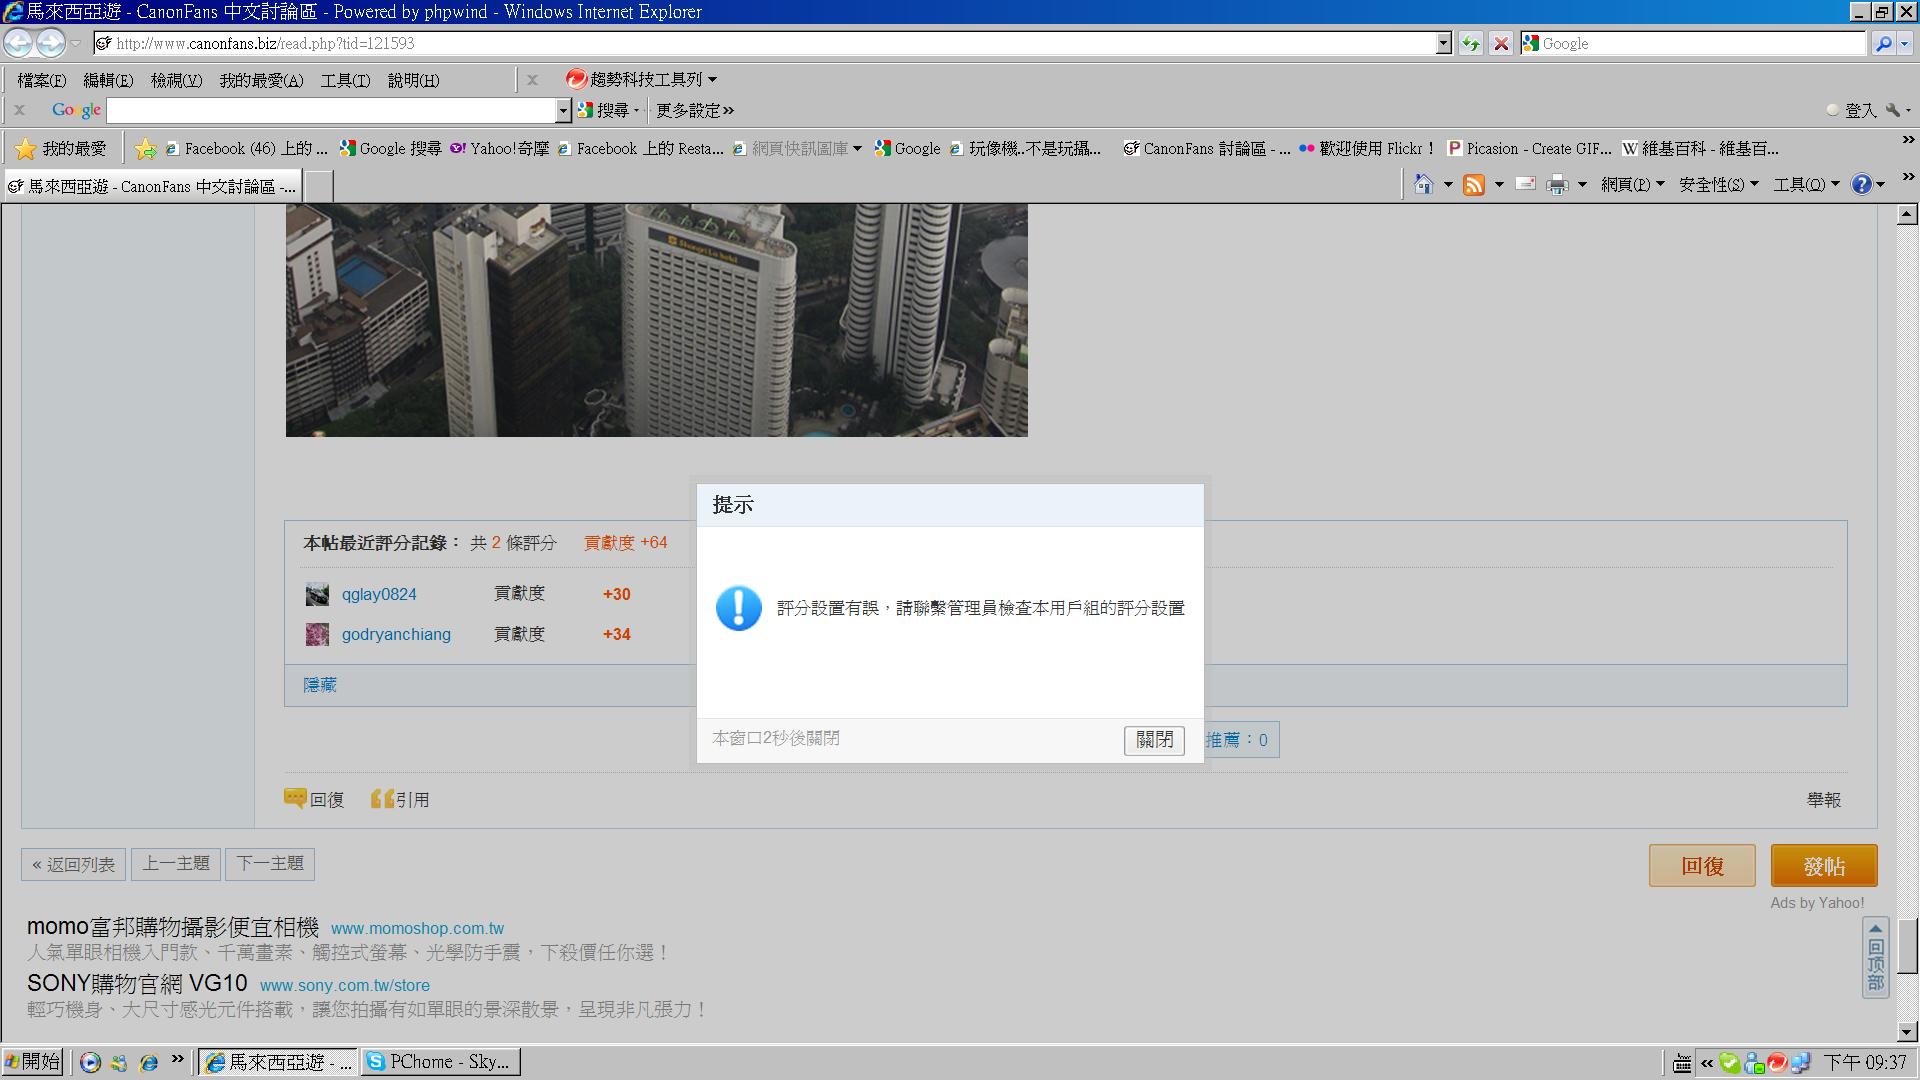This screenshot has width=1920, height=1080.
Task: Open a new blank tab
Action: point(318,186)
